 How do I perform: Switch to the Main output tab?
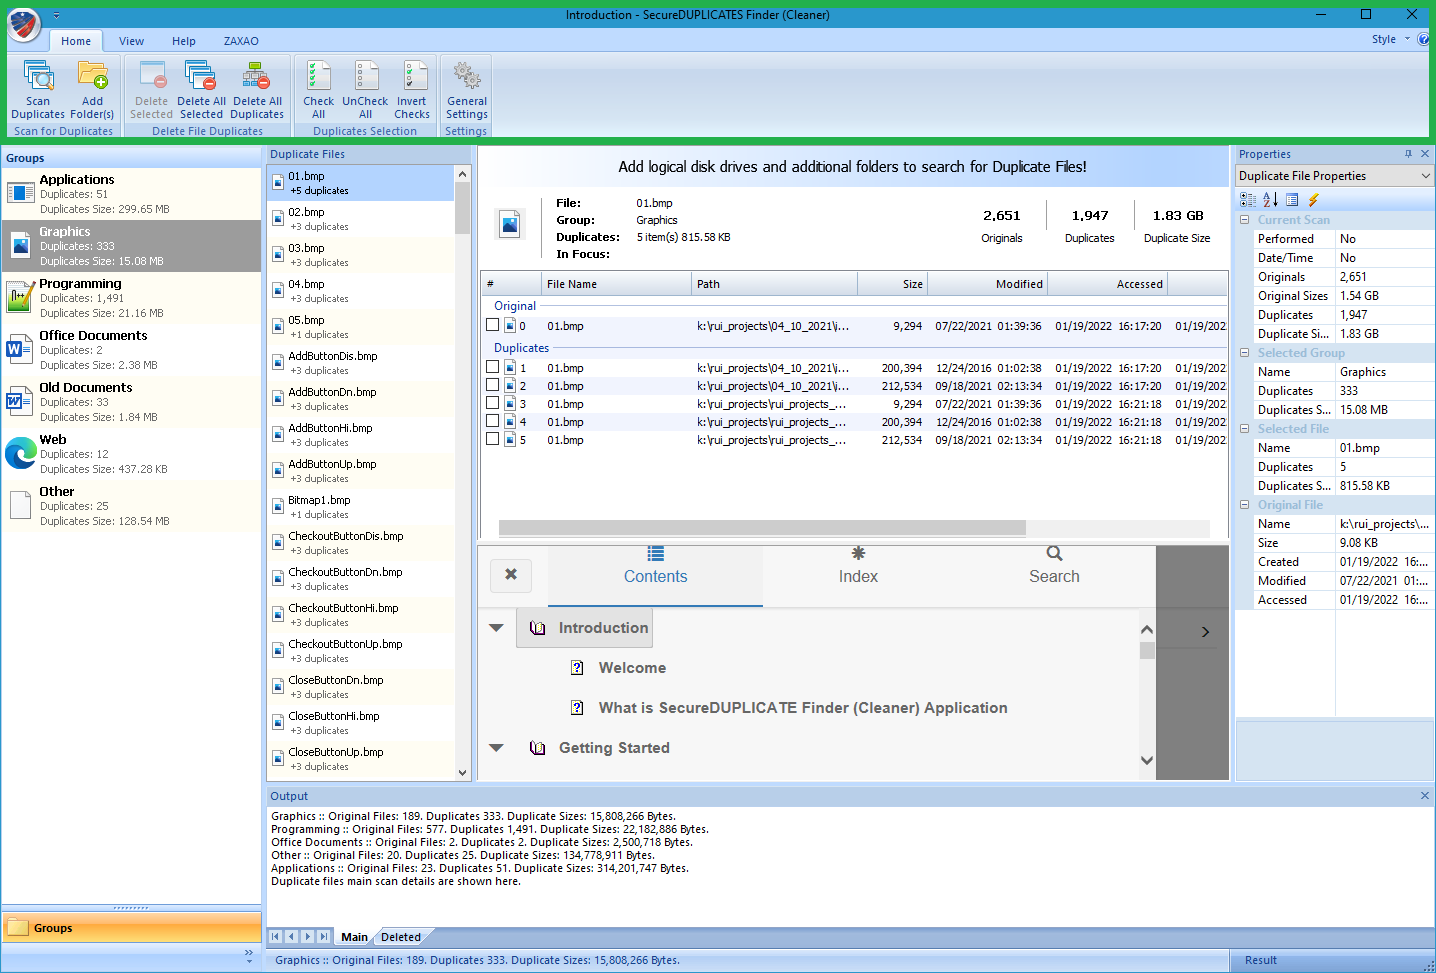(354, 937)
